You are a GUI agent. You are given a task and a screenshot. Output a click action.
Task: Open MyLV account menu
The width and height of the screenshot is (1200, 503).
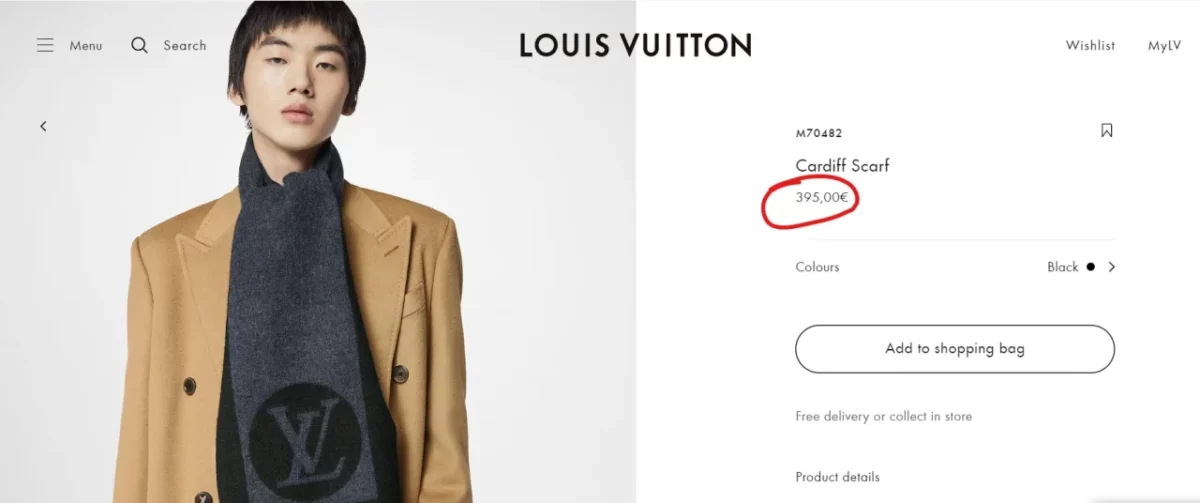(1164, 46)
